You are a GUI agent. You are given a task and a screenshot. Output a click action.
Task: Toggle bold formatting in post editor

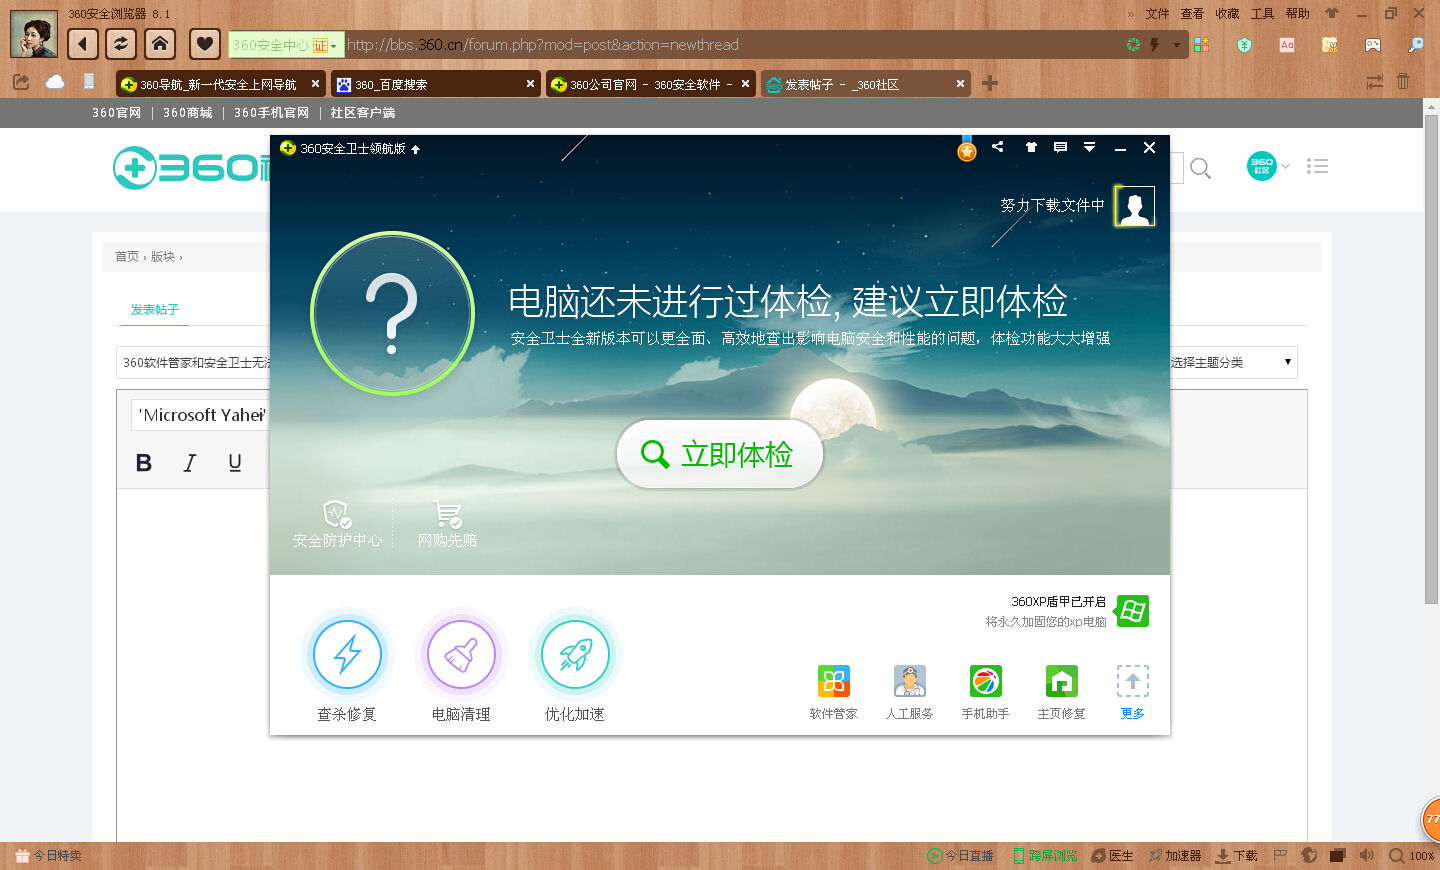(144, 462)
